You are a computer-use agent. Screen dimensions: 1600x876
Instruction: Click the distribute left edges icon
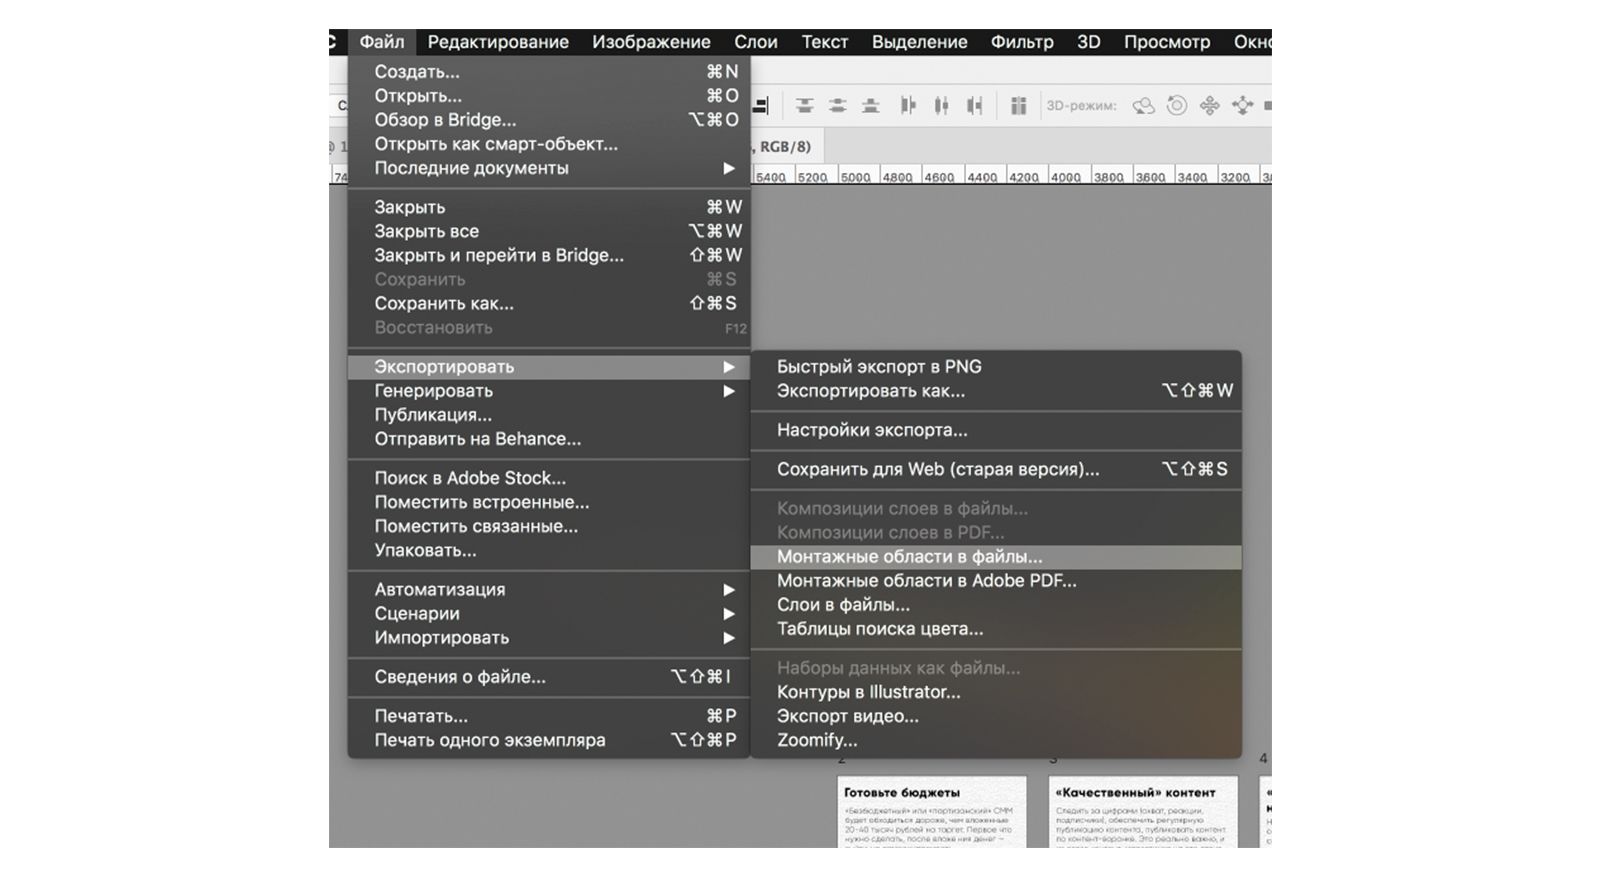[908, 105]
